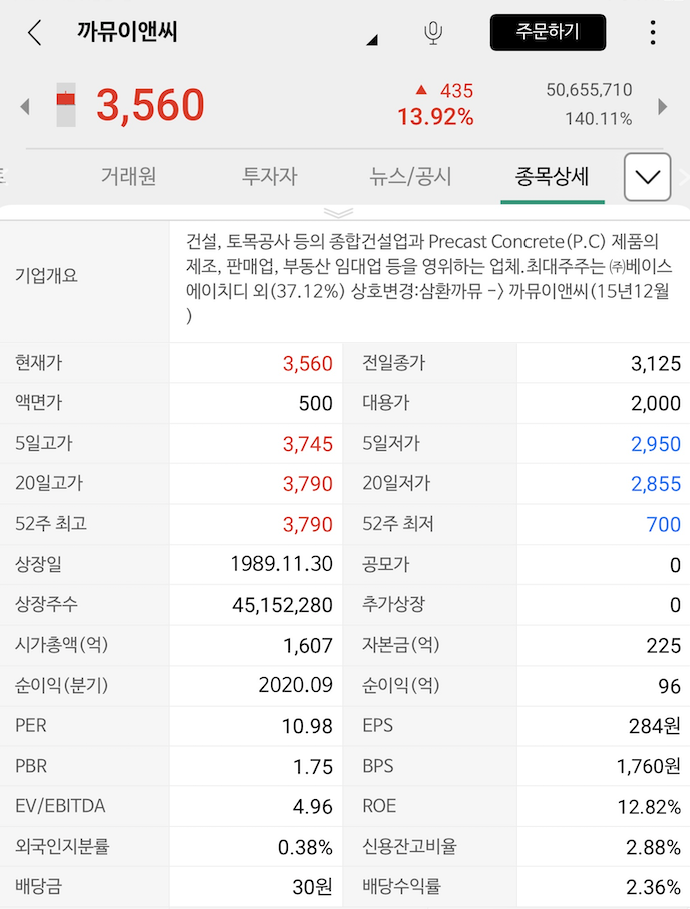
Task: Tap the red candlestick chart icon
Action: coord(66,105)
